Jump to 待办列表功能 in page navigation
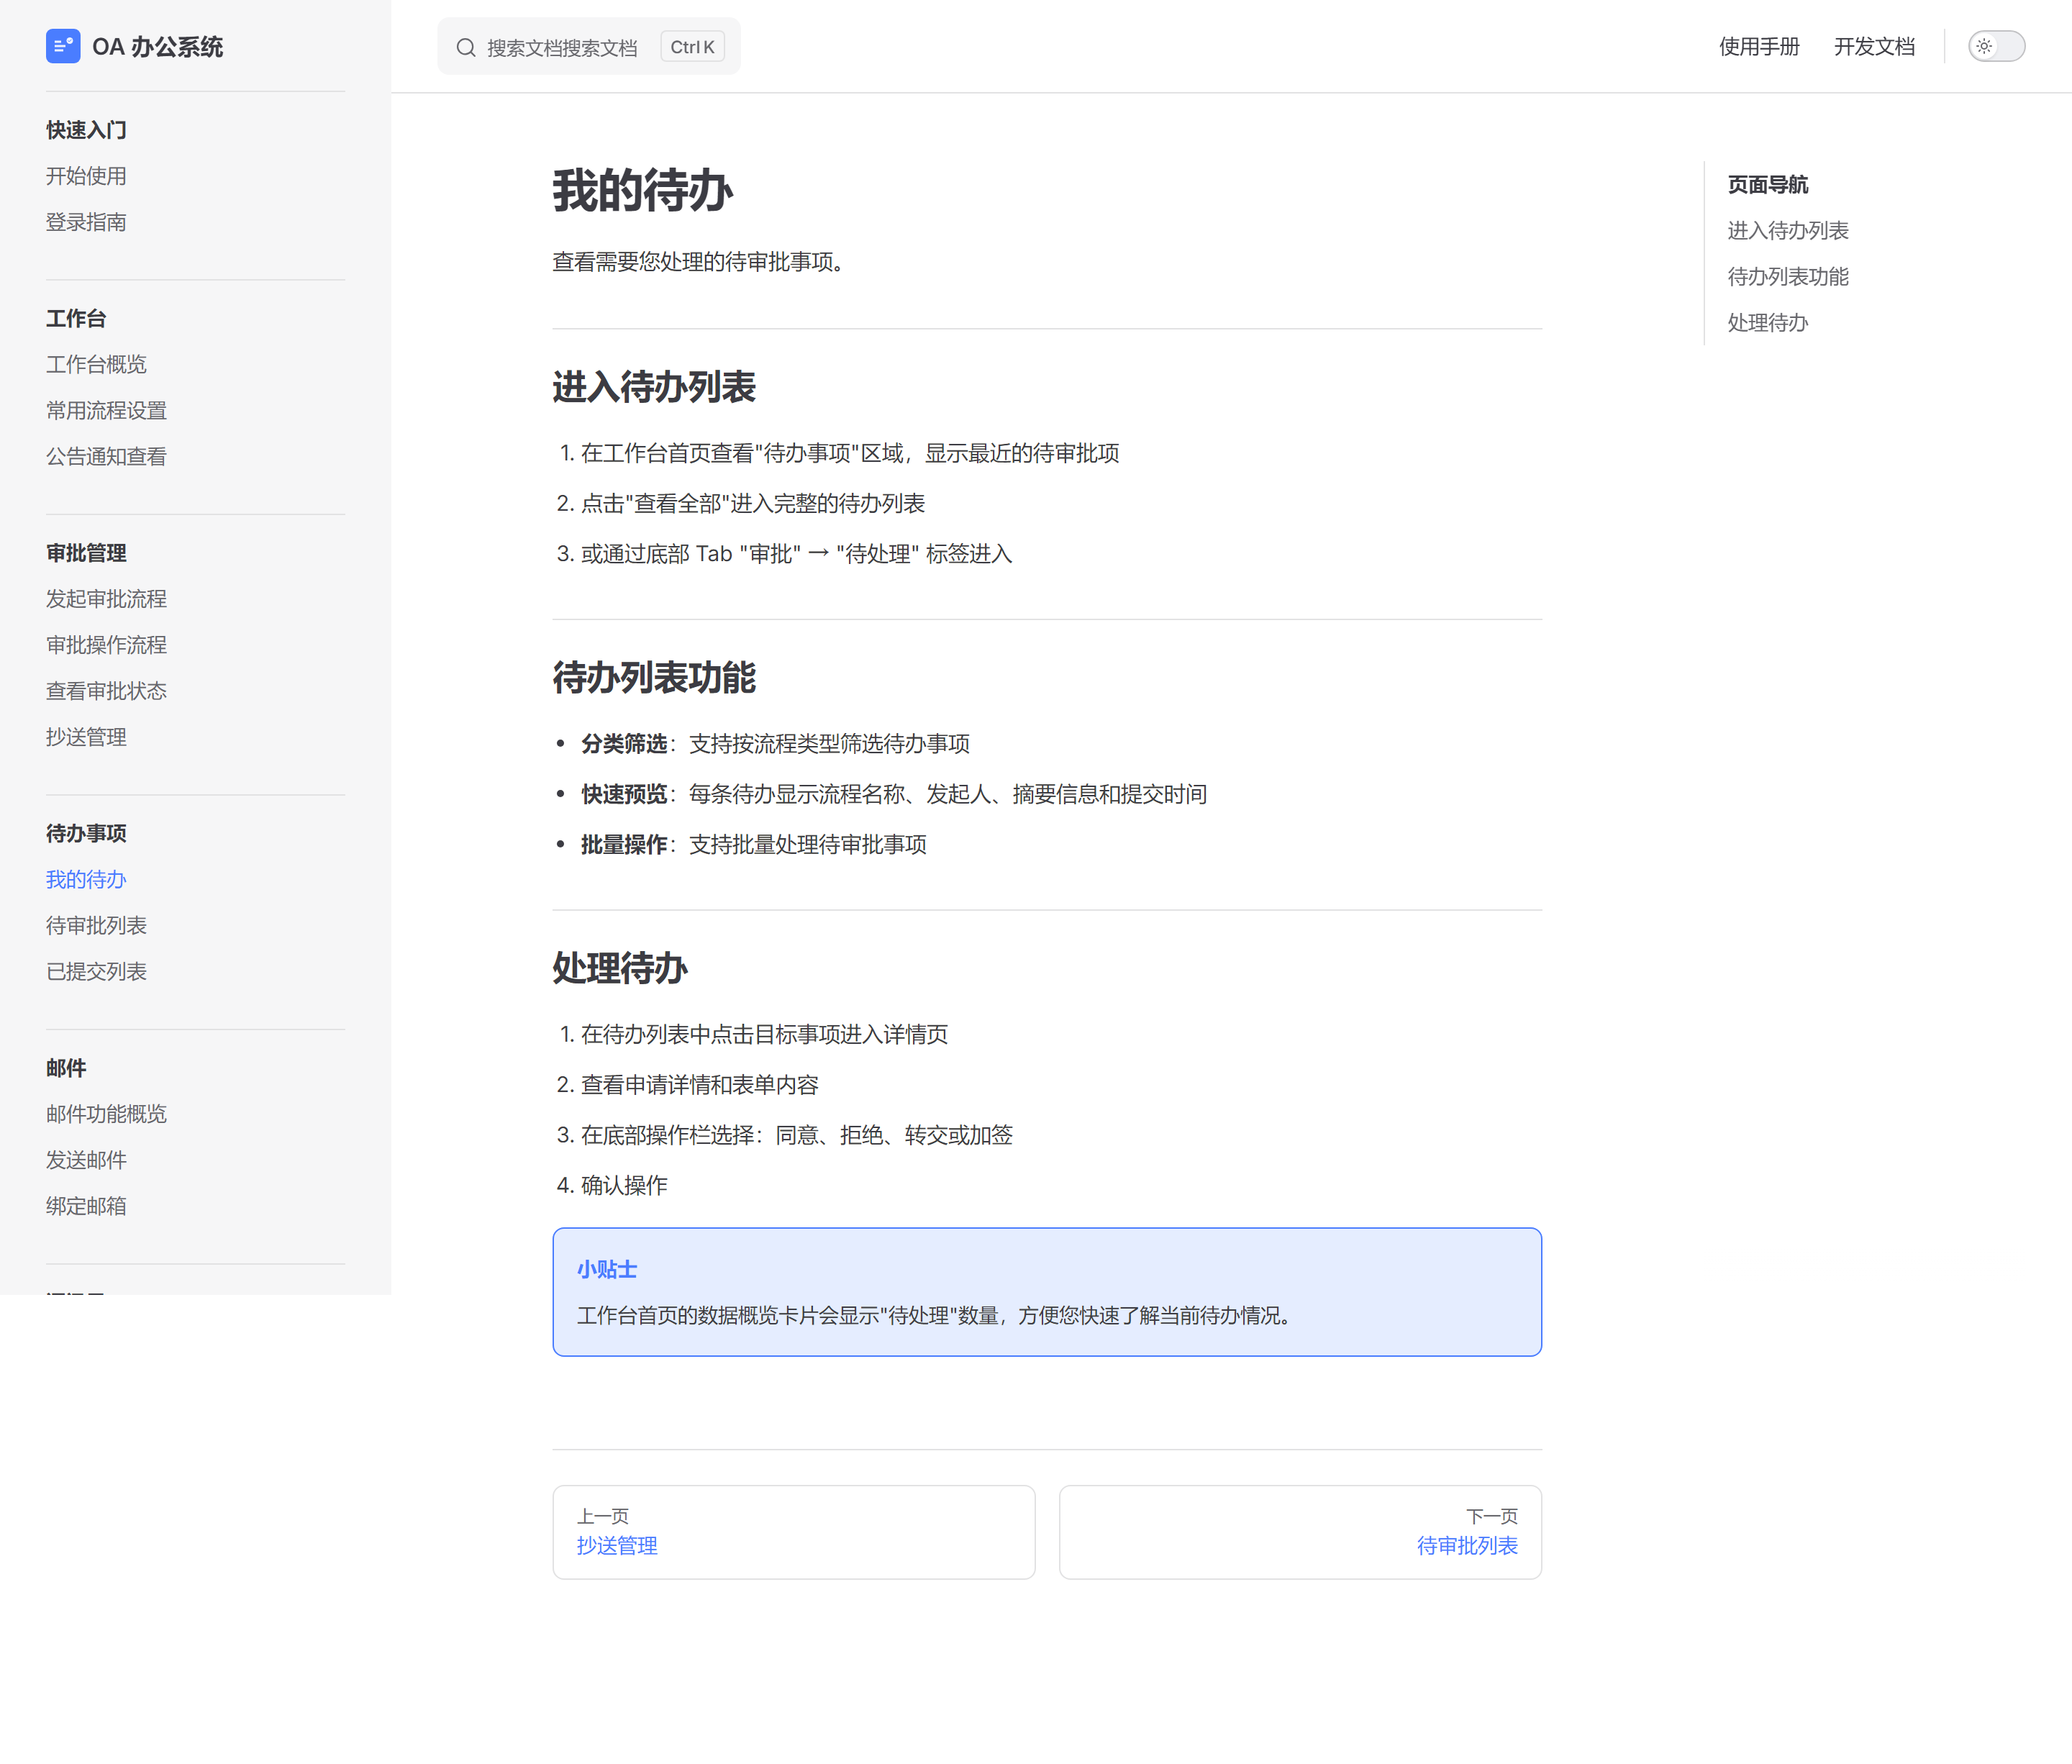Screen dimensions: 2072x1764 [1788, 277]
